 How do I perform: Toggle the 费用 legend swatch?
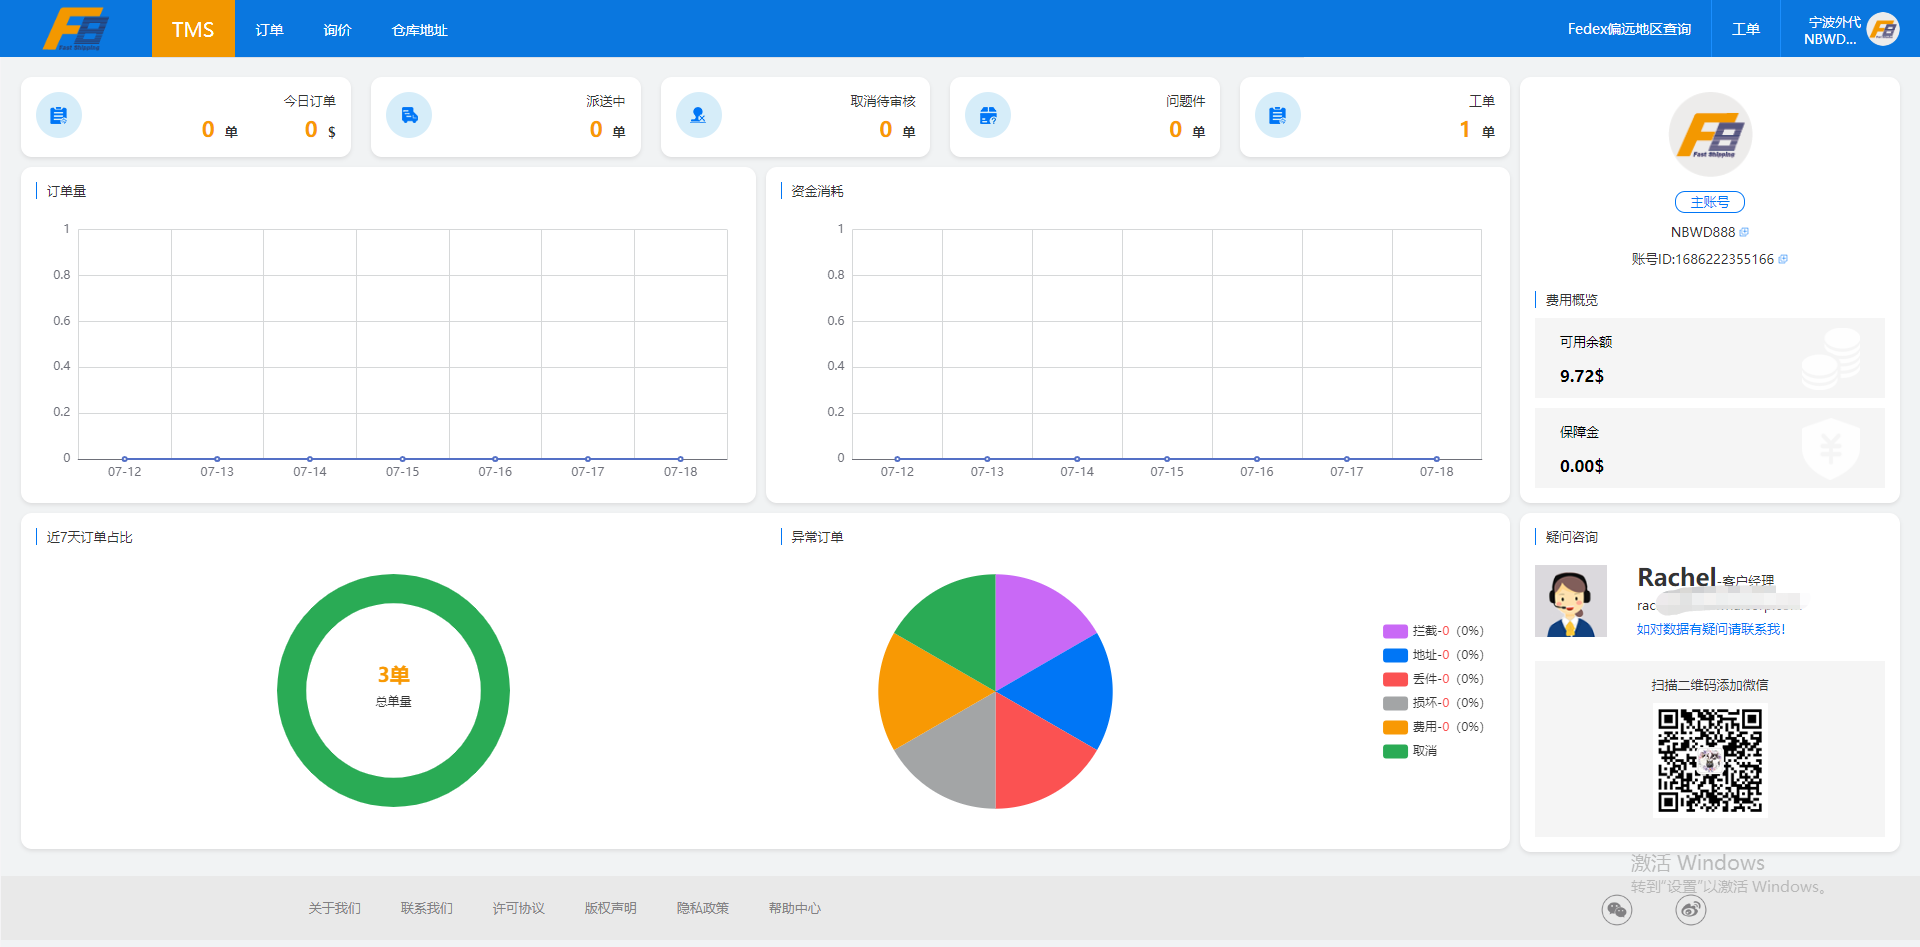coord(1395,727)
